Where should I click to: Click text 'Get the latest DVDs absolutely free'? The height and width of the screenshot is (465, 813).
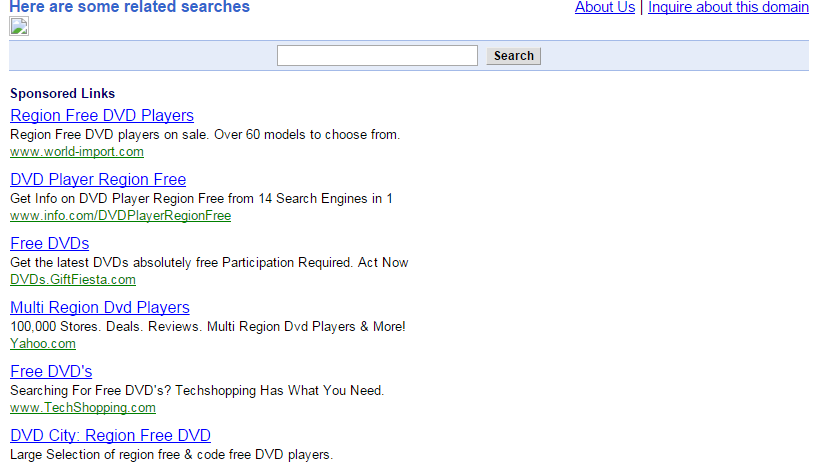click(x=114, y=263)
